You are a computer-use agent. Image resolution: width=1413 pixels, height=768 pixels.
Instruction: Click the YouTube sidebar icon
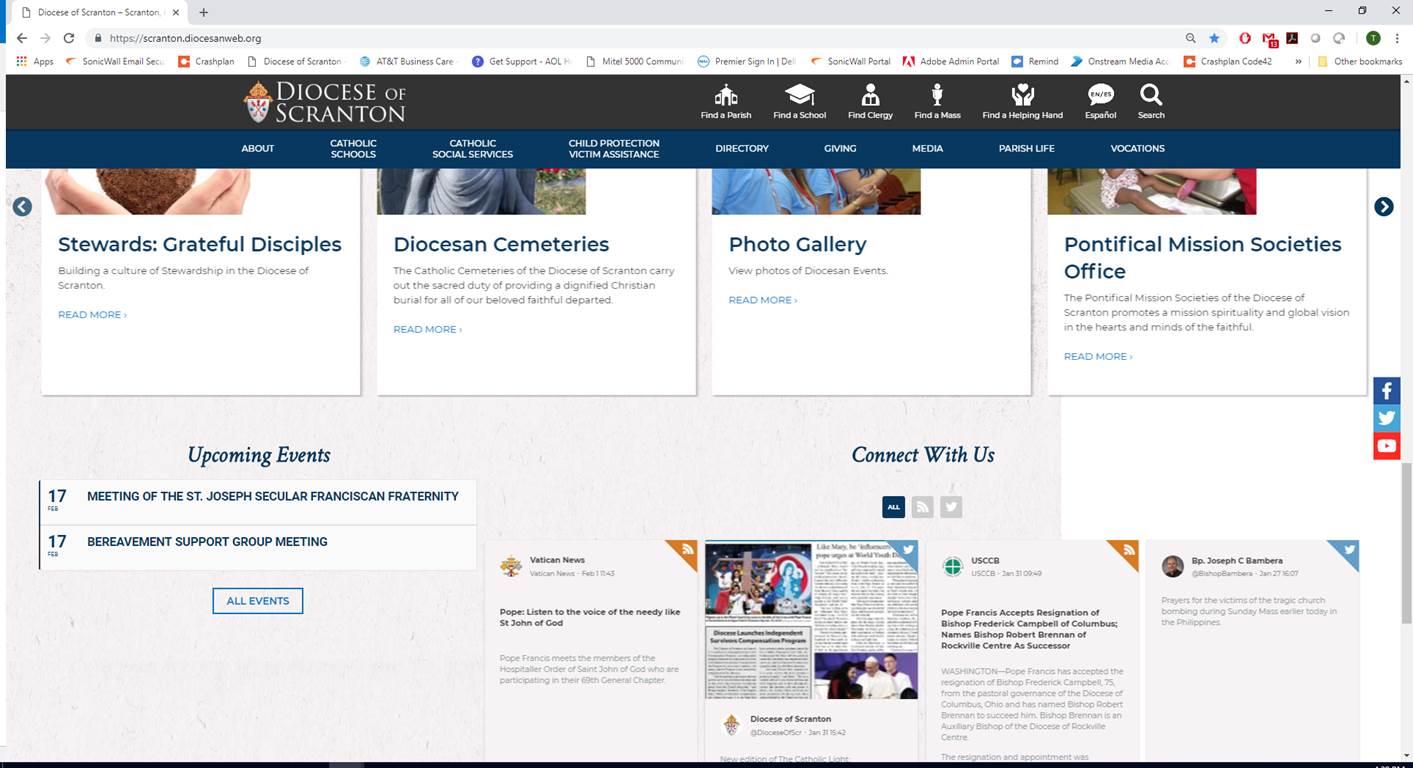[x=1386, y=446]
